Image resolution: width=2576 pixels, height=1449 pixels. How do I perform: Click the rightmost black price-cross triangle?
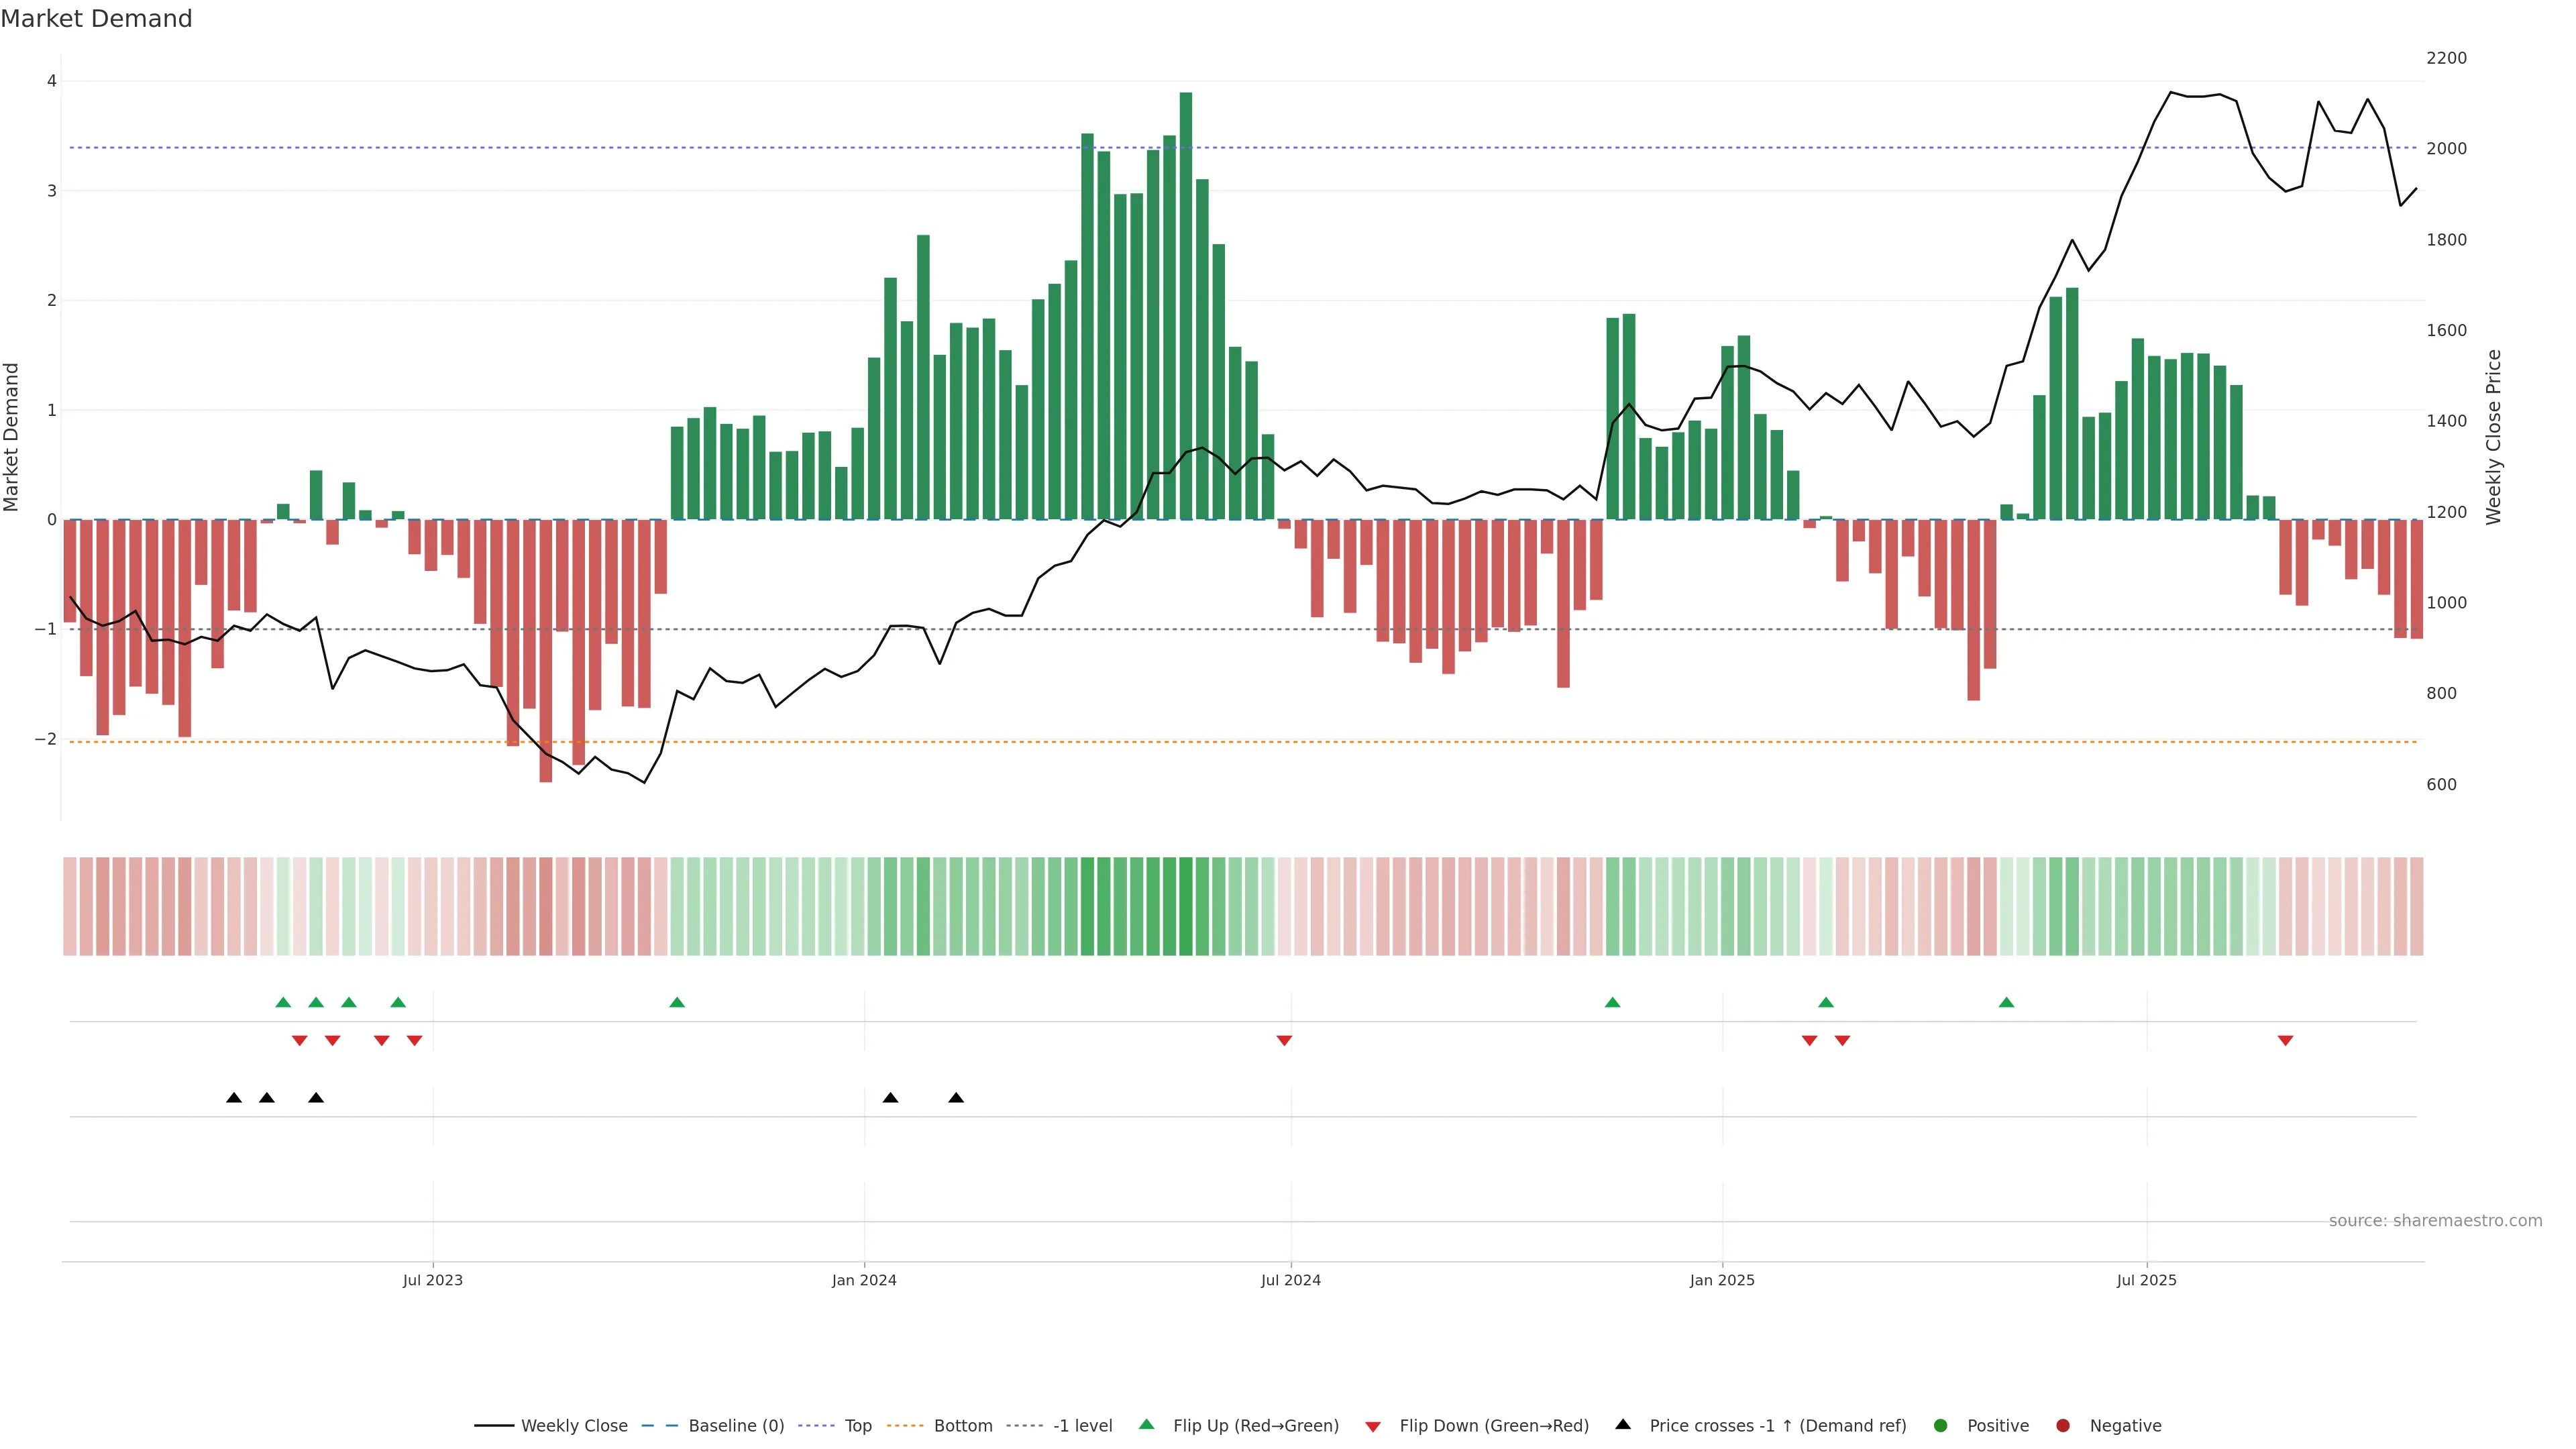click(x=956, y=1098)
